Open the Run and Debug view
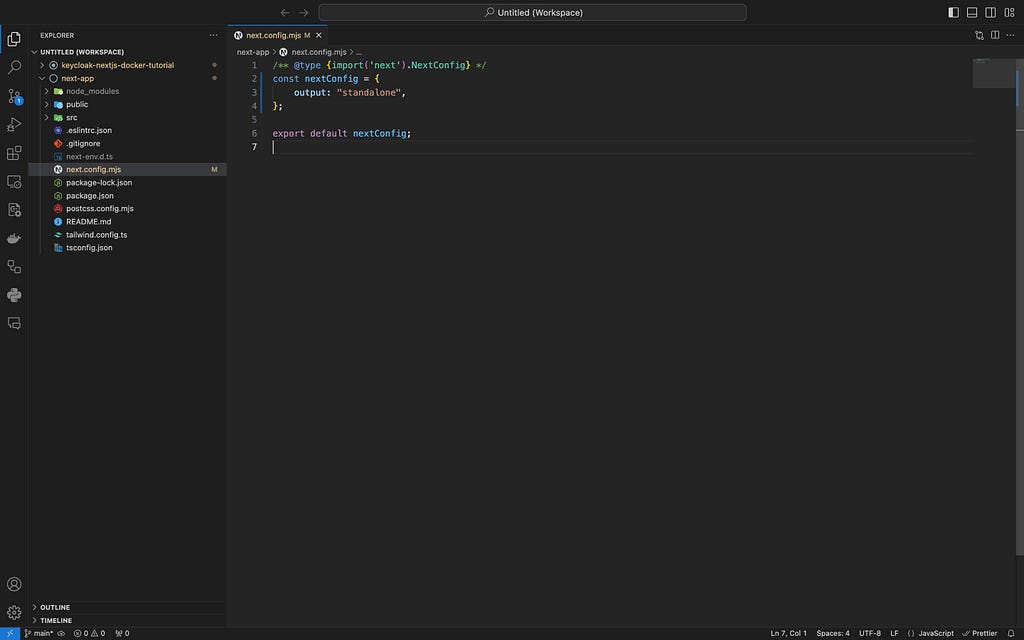1024x640 pixels. (x=14, y=124)
